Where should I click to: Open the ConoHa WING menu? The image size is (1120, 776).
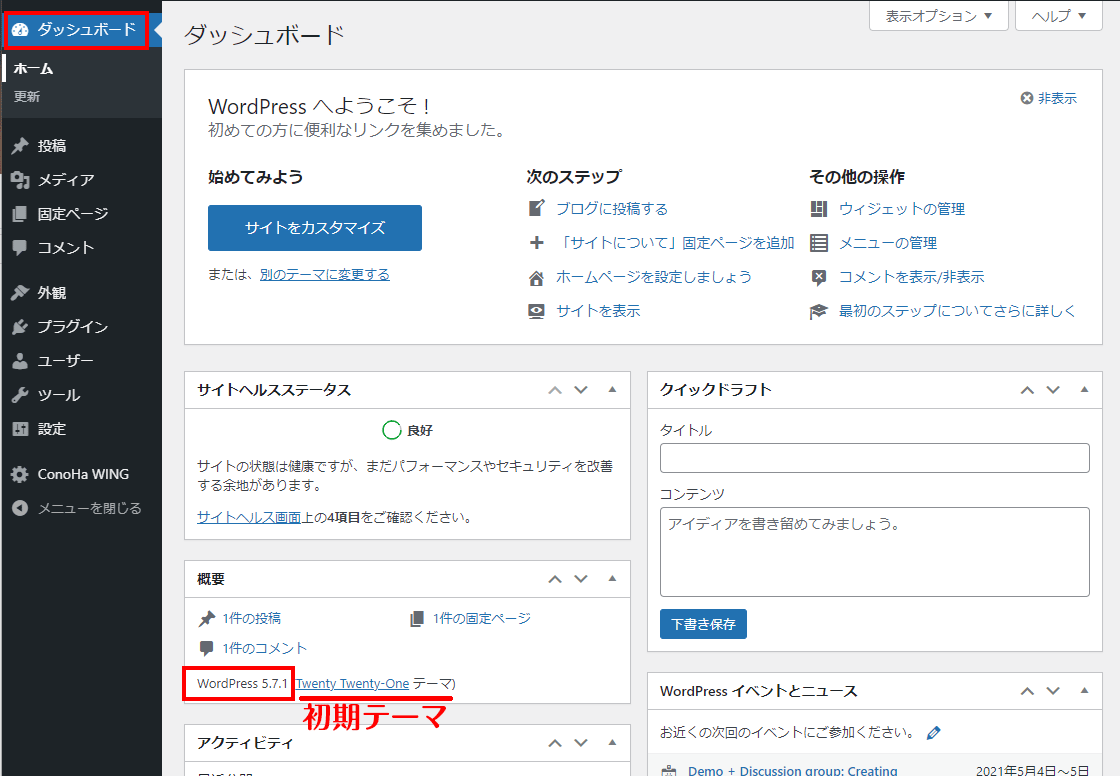(x=81, y=474)
